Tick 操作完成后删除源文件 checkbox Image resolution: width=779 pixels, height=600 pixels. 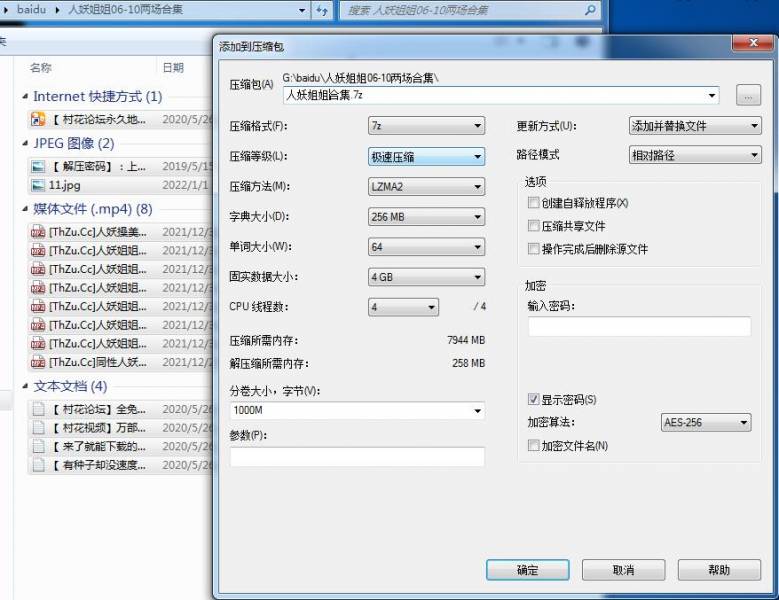pos(534,249)
